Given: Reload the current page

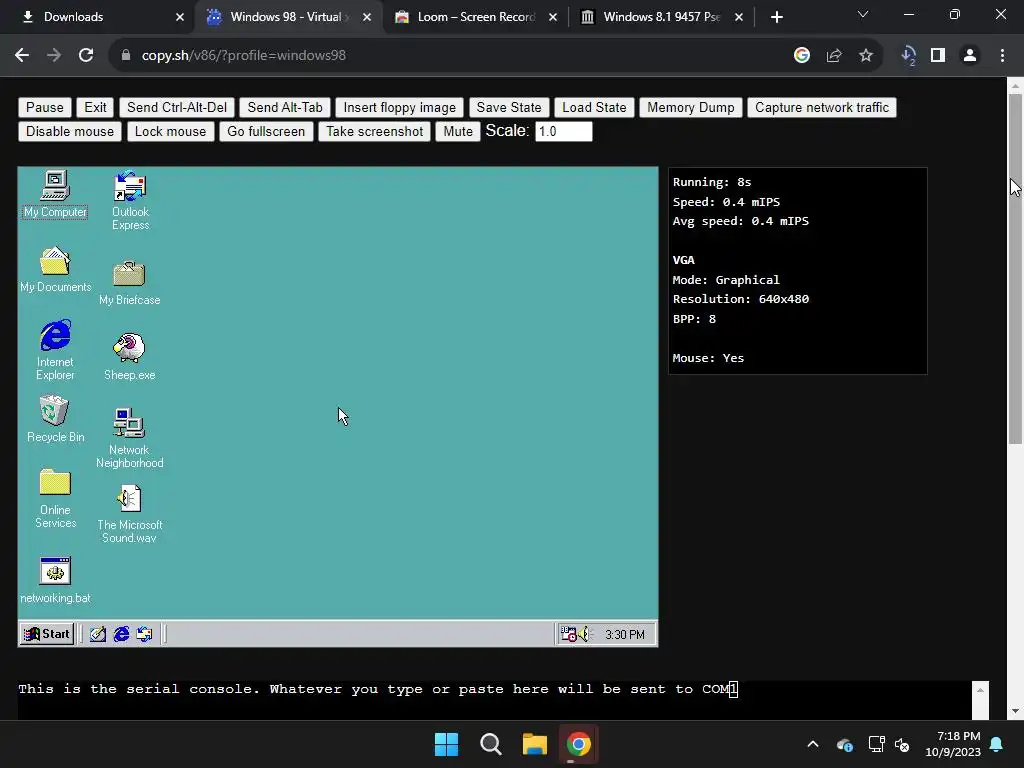Looking at the screenshot, I should 86,56.
